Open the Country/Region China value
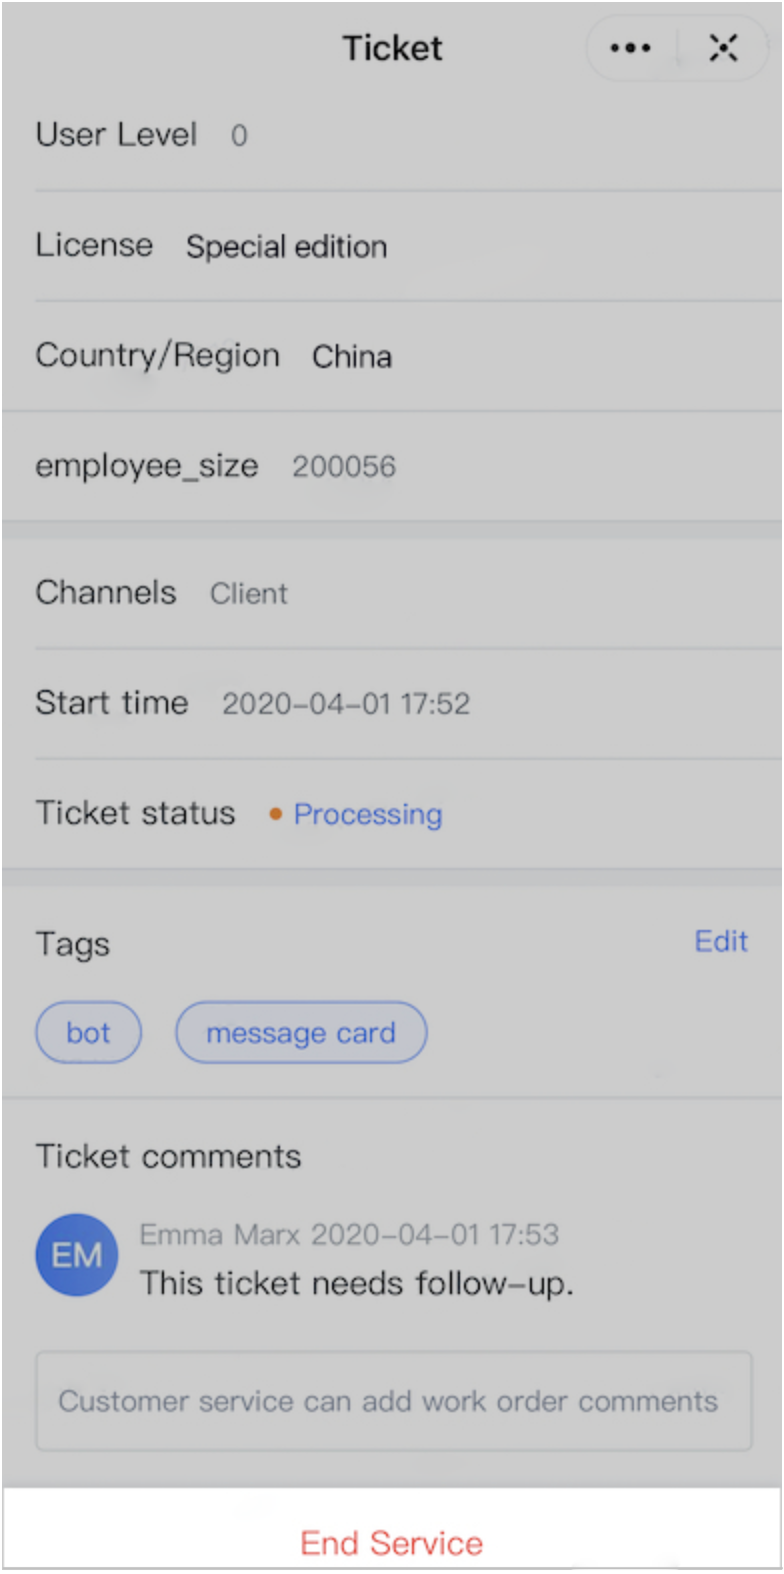Screen dimensions: 784x1574 [351, 356]
